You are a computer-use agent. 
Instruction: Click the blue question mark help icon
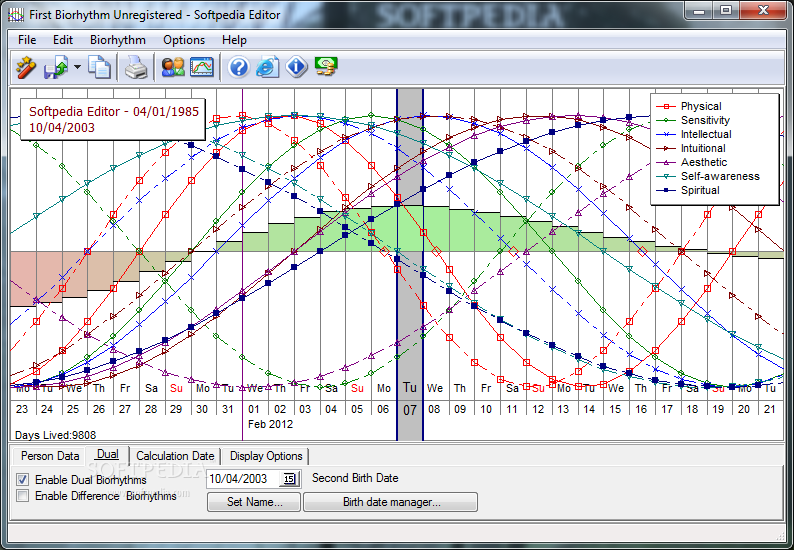(x=239, y=67)
